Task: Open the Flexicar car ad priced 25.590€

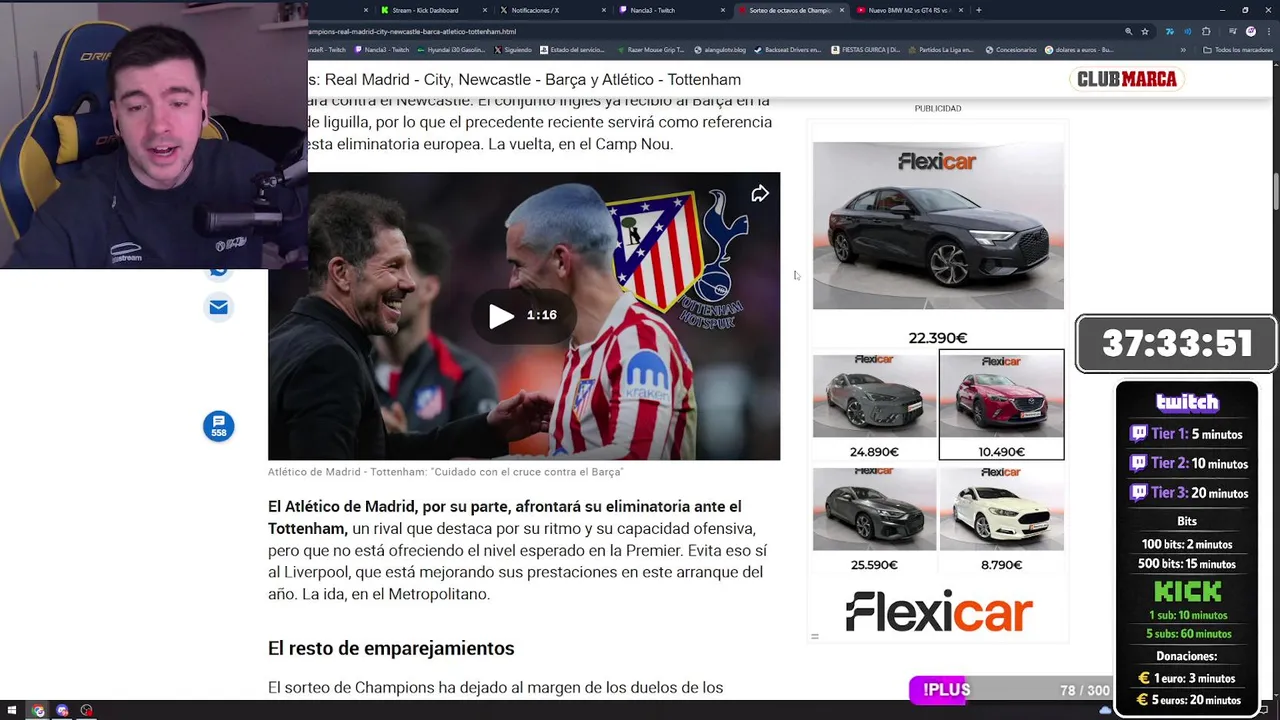Action: click(874, 519)
